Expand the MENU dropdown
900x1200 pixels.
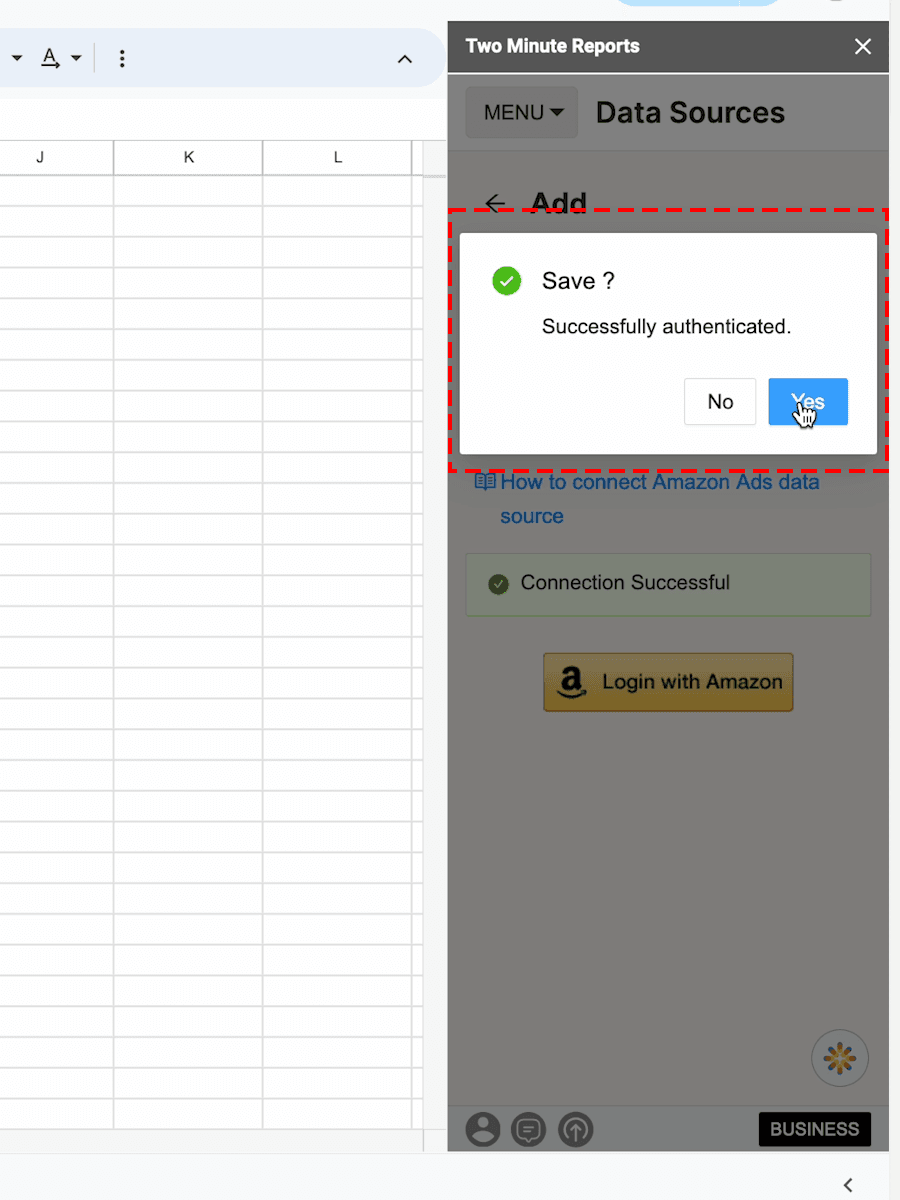[x=522, y=113]
